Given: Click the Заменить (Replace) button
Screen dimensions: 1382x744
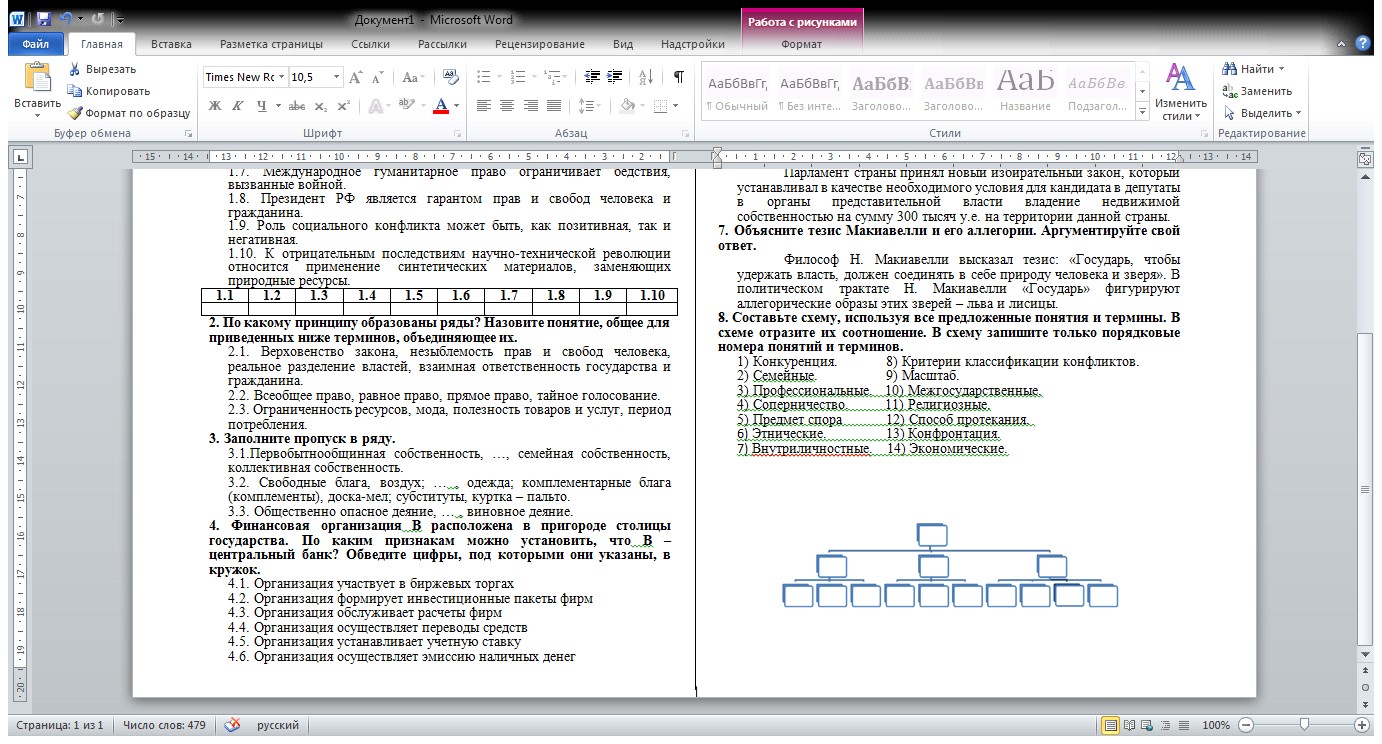Looking at the screenshot, I should [x=1258, y=91].
